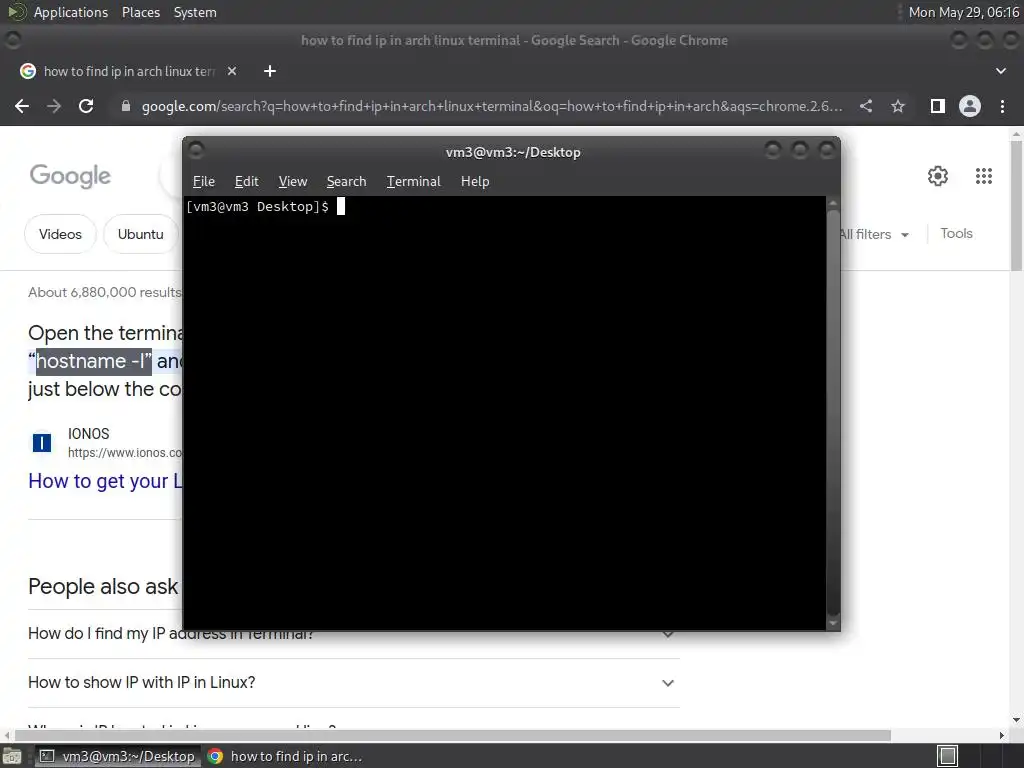1024x768 pixels.
Task: Open the terminal View menu
Action: click(x=293, y=182)
